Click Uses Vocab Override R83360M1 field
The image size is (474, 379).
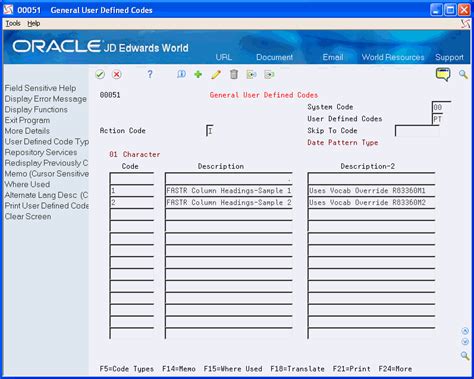371,191
